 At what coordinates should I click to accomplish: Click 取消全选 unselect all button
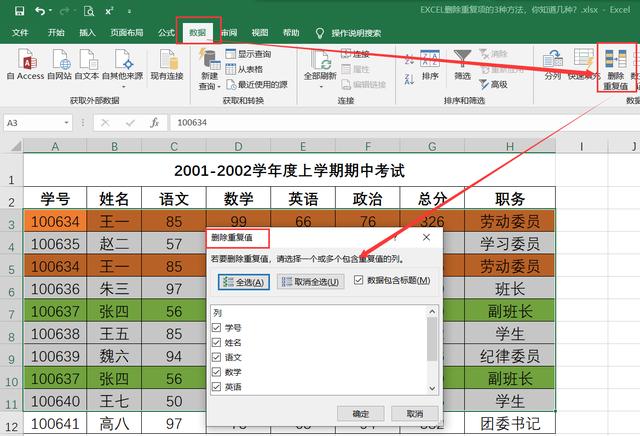[x=310, y=282]
